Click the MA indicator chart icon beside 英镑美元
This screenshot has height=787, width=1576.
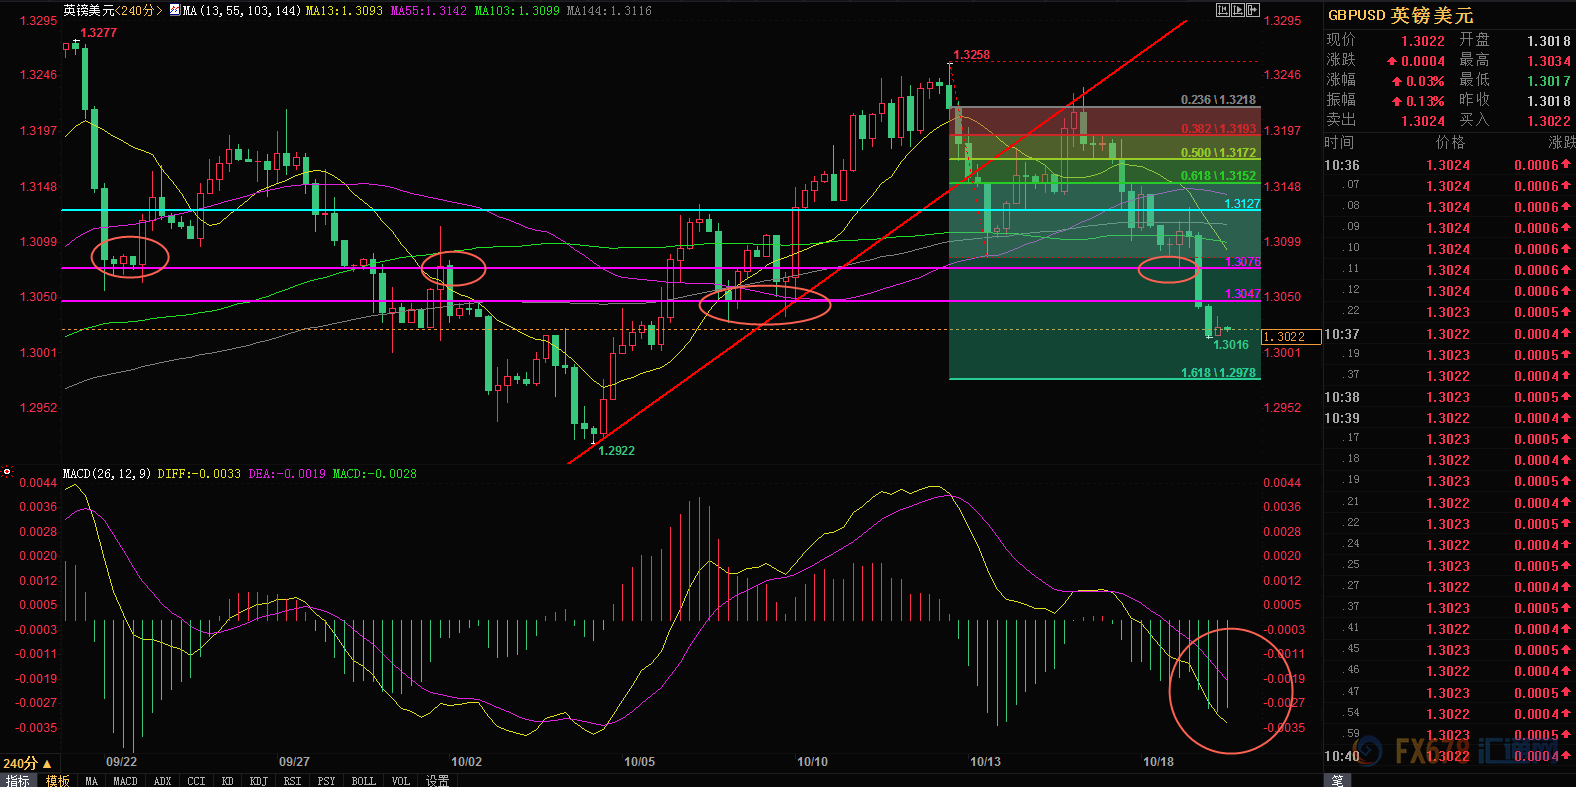coord(175,10)
